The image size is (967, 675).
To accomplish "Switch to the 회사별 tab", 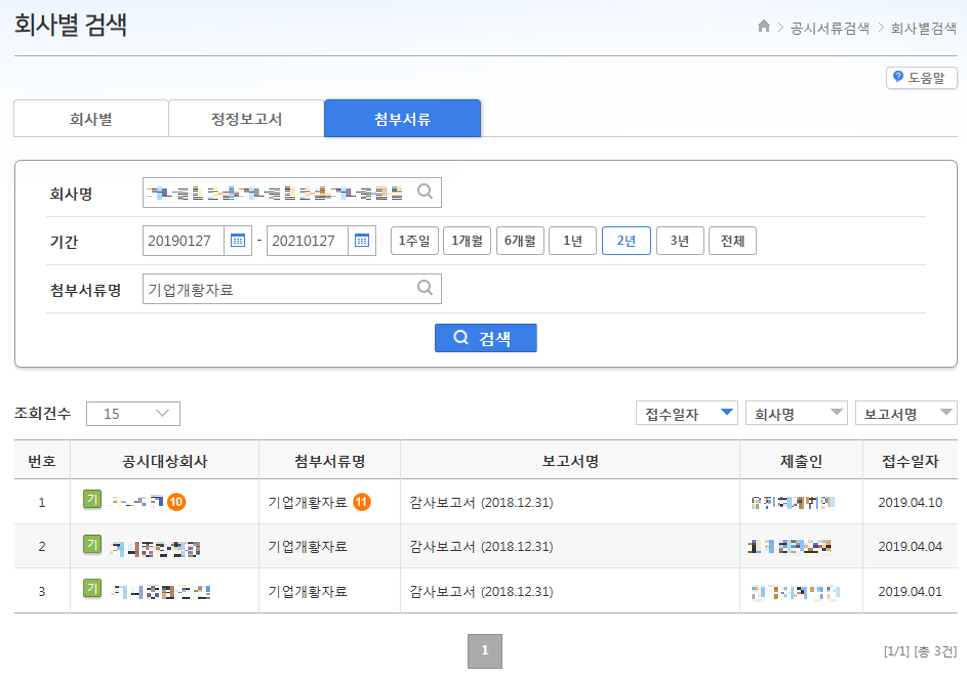I will point(90,118).
